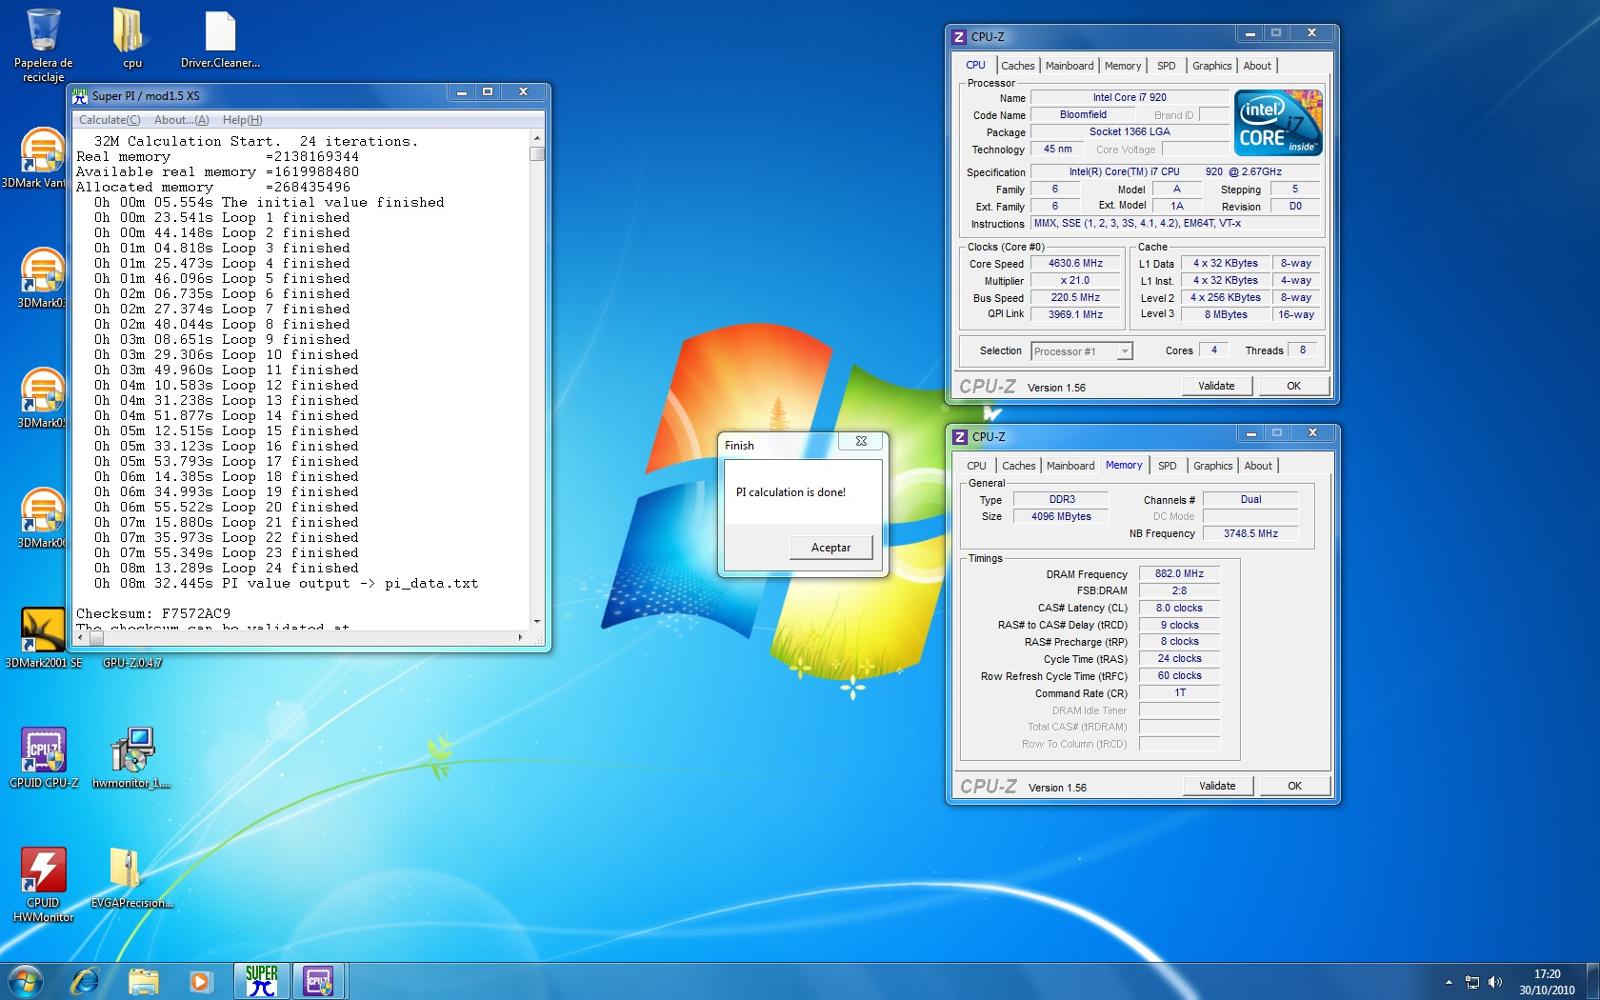Open the network tray icon
This screenshot has width=1600, height=1000.
click(x=1472, y=982)
